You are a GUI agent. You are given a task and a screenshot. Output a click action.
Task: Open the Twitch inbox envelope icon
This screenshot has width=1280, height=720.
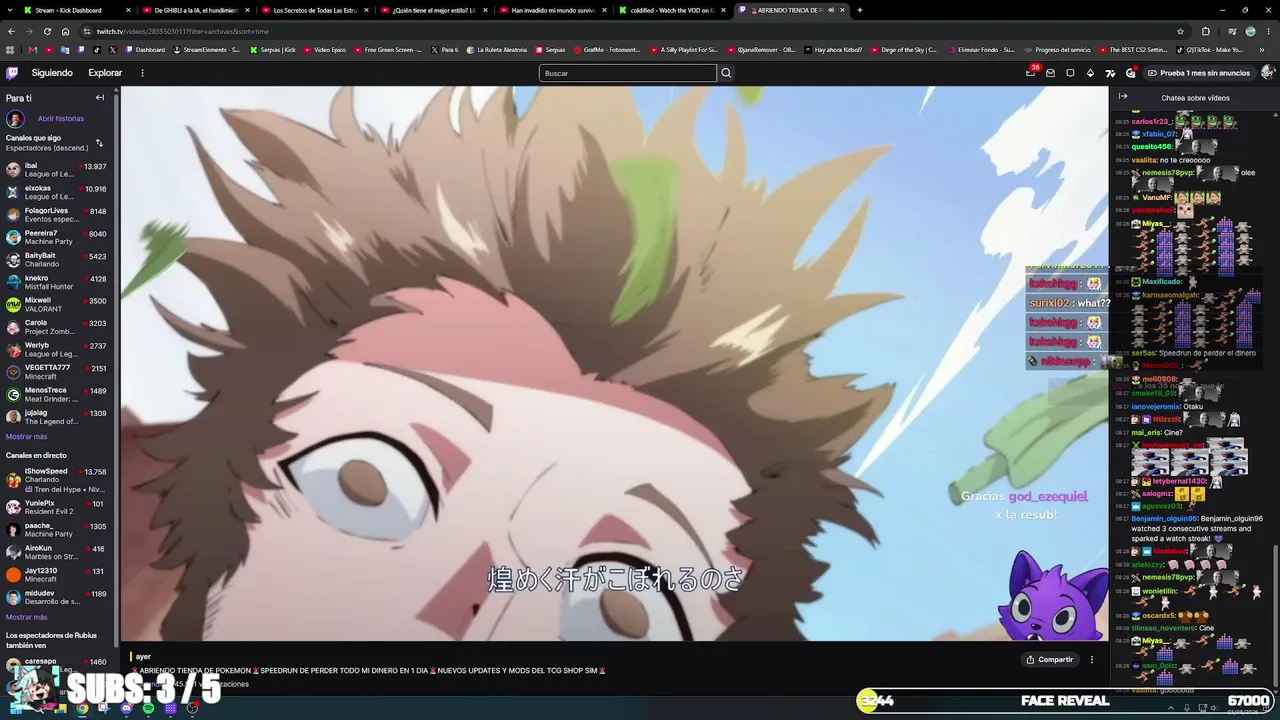point(1050,73)
